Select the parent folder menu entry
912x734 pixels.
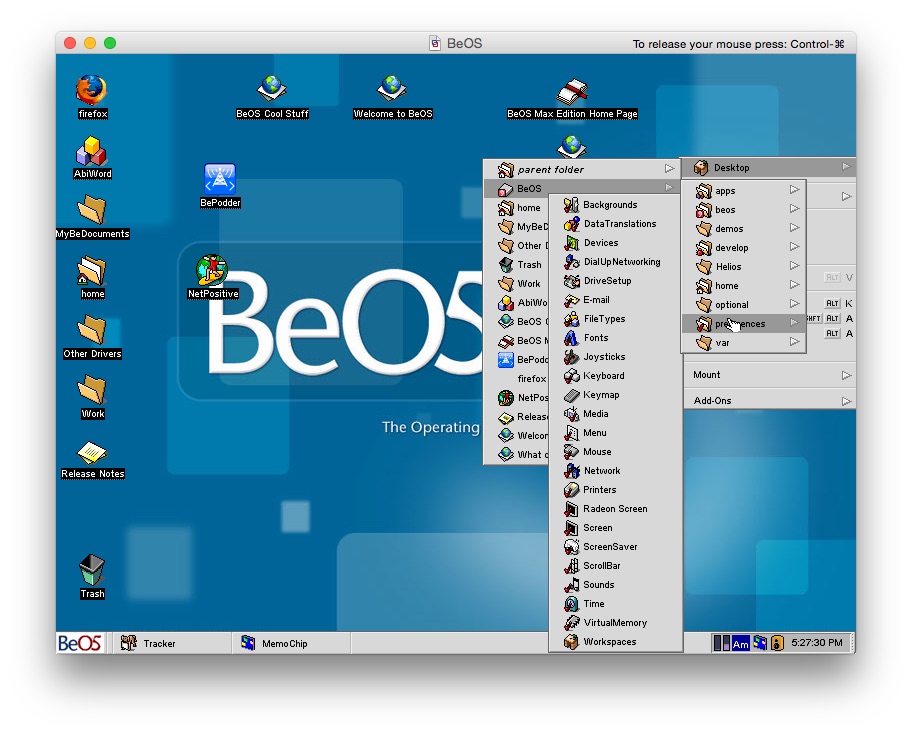coord(582,170)
